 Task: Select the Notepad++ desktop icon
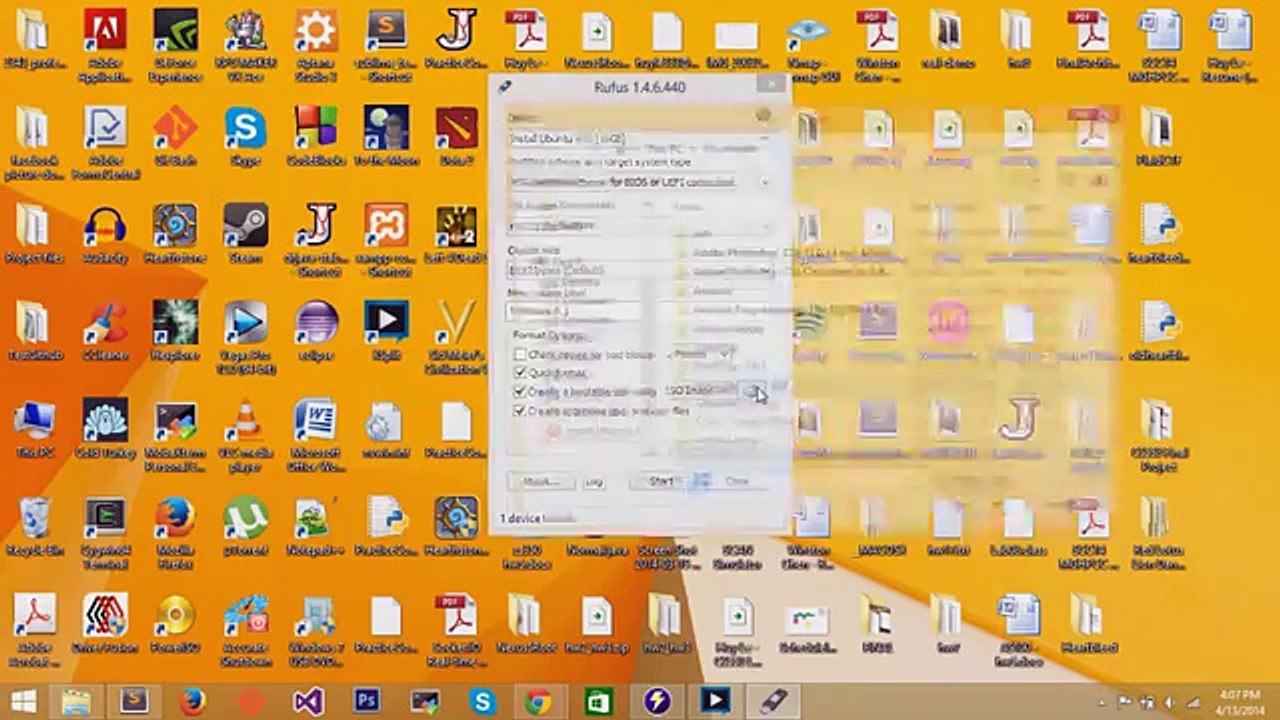(x=316, y=527)
